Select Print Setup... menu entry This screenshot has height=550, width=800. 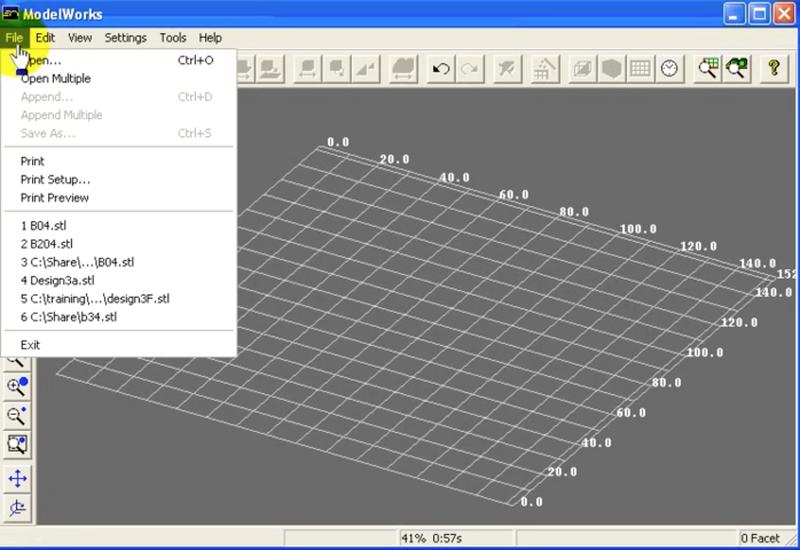[x=55, y=180]
